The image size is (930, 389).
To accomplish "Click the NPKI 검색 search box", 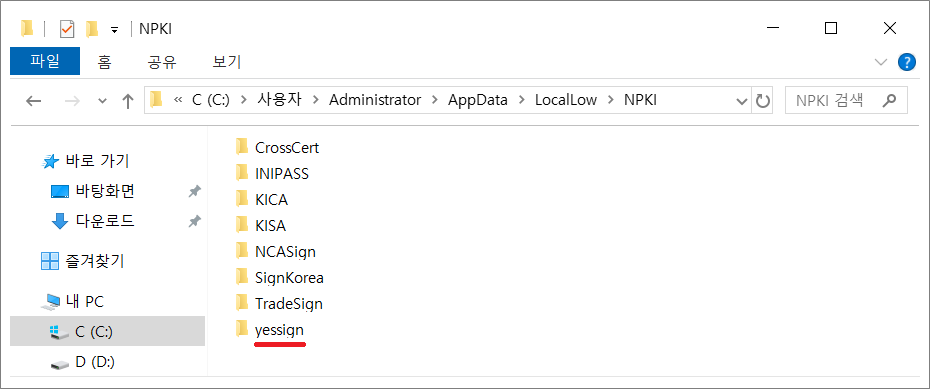I will pyautogui.click(x=846, y=101).
